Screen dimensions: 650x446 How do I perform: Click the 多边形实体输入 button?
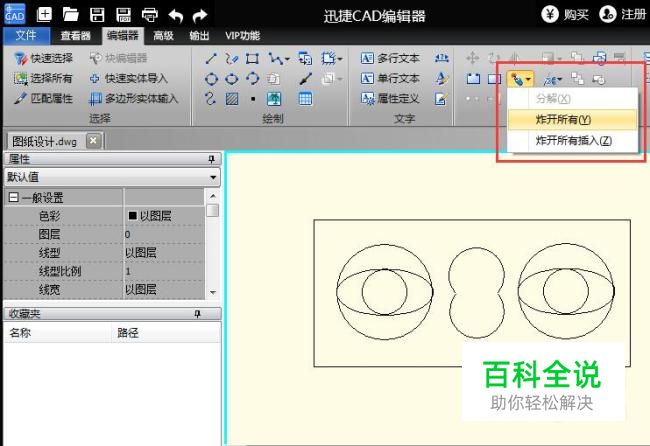[x=133, y=98]
